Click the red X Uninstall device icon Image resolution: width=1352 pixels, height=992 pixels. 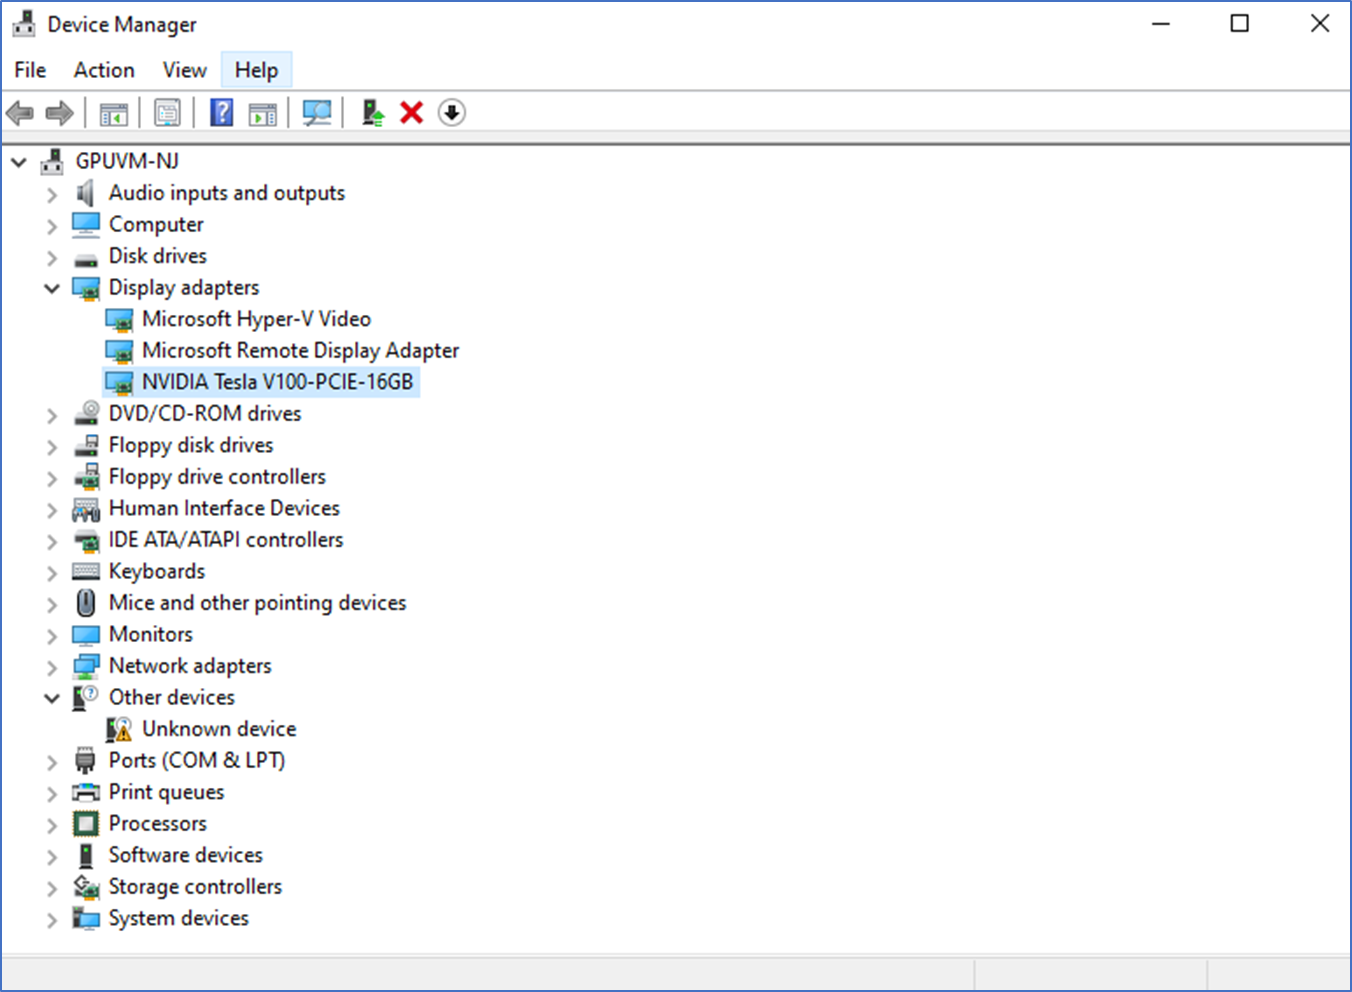(411, 113)
